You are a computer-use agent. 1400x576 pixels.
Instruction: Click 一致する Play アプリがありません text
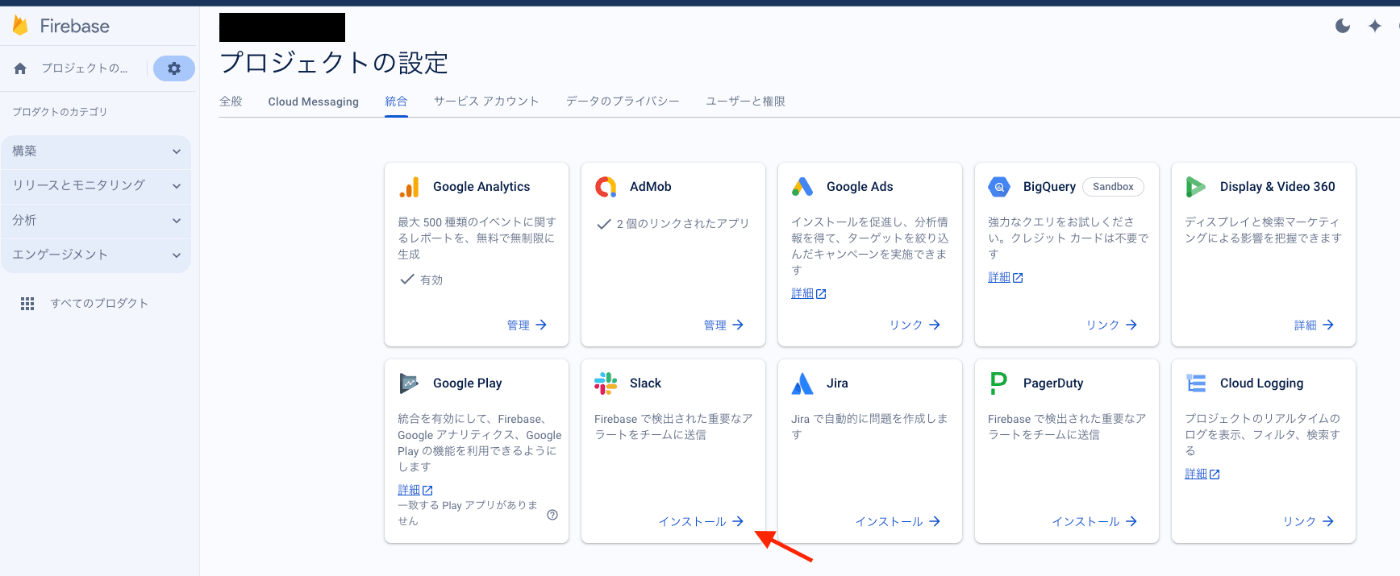[469, 513]
